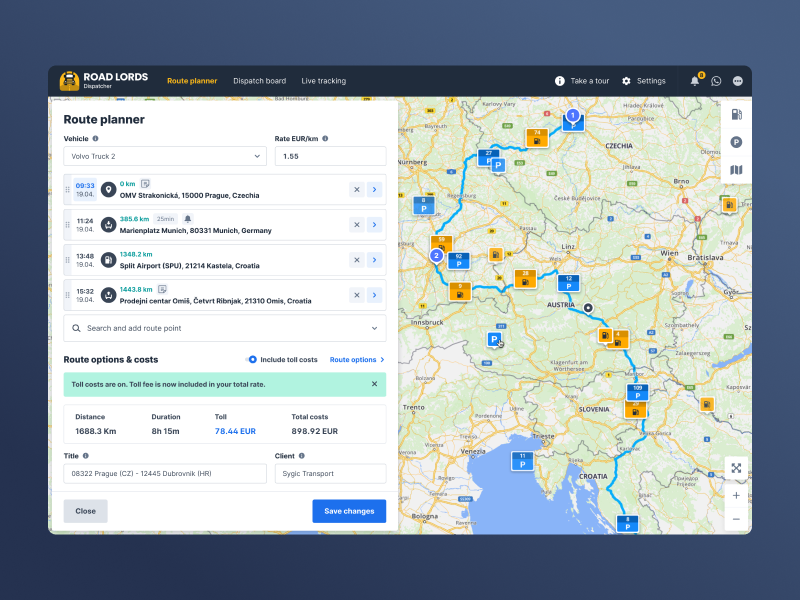
Task: Remove the Prodejni centar Omiš waypoint
Action: (x=357, y=295)
